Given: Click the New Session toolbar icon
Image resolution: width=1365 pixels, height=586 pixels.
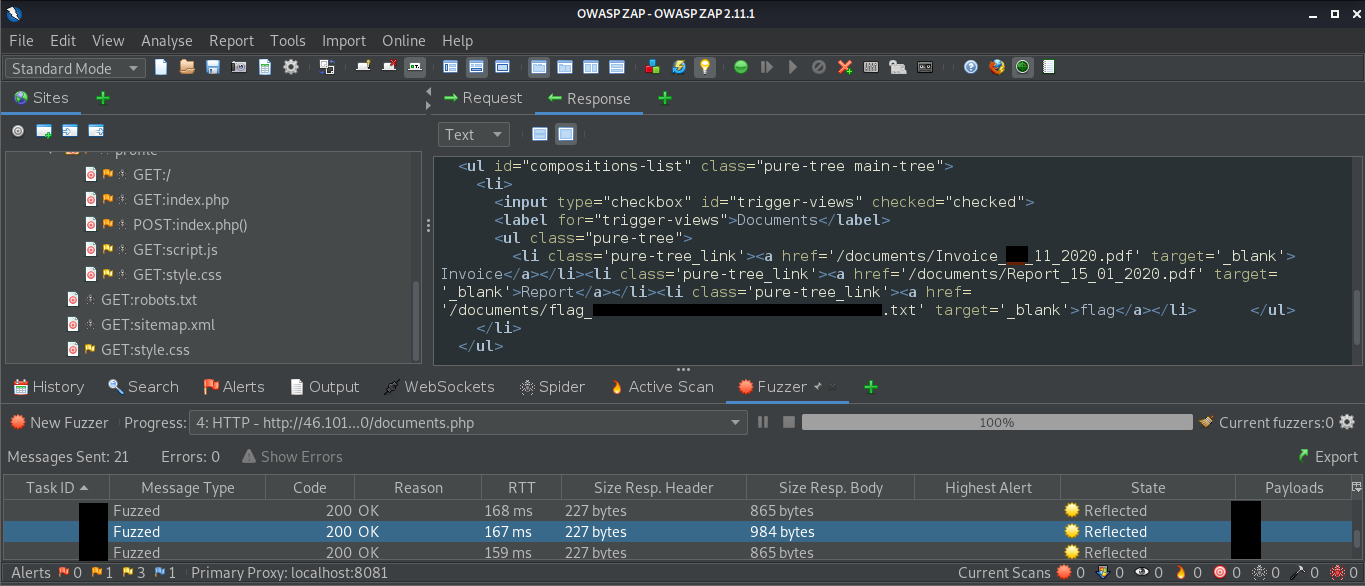Looking at the screenshot, I should click(x=161, y=67).
